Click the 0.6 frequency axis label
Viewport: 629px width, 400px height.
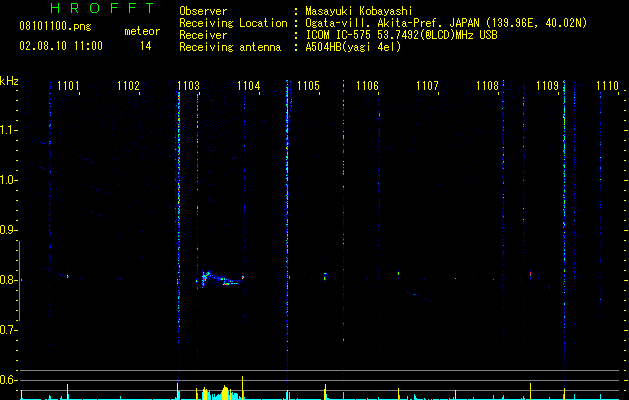click(x=8, y=380)
